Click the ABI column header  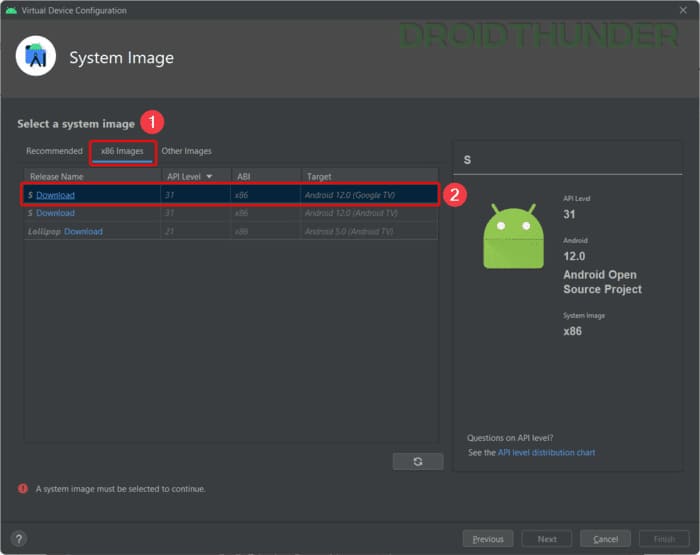[x=266, y=177]
